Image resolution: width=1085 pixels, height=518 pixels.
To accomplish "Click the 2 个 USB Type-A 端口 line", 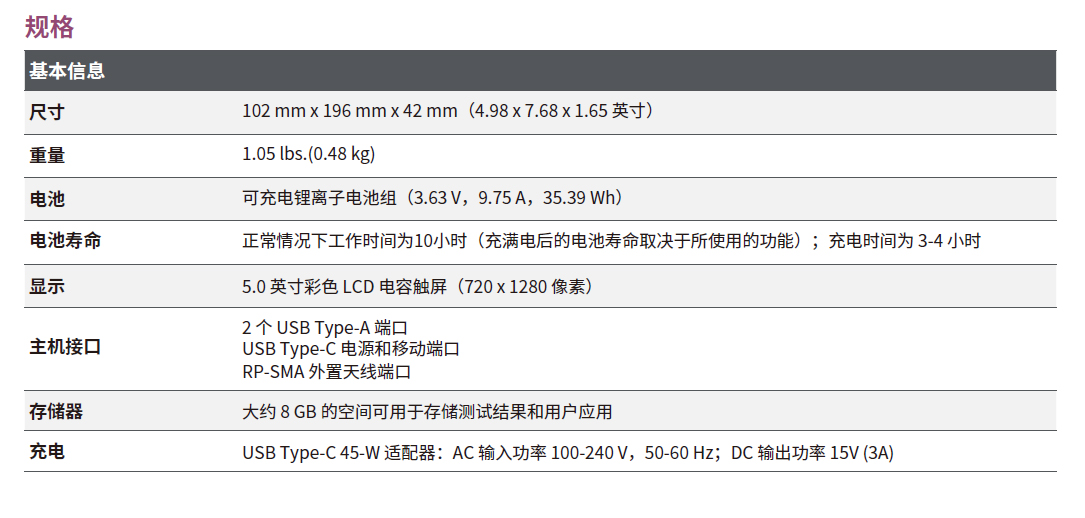I will tap(325, 327).
